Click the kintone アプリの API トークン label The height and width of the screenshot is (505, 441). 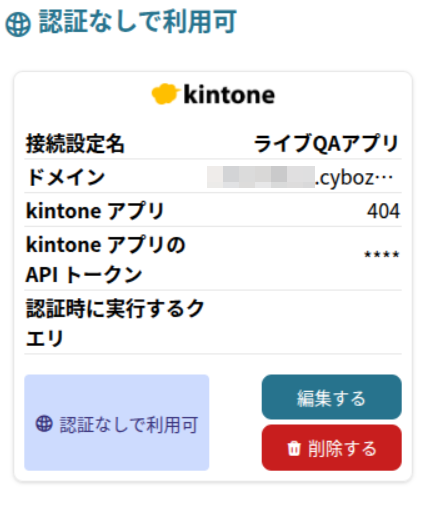[x=105, y=259]
